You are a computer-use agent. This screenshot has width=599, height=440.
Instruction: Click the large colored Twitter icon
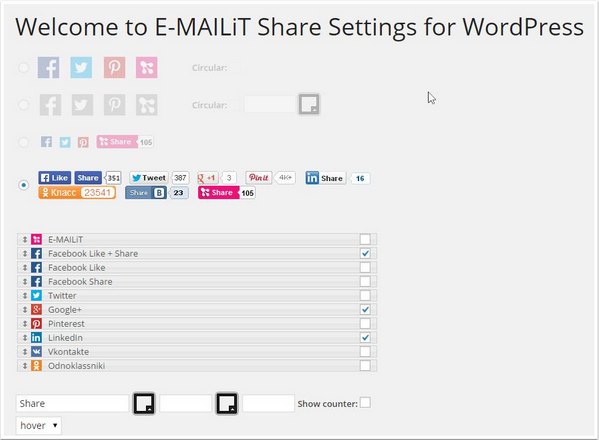[81, 68]
